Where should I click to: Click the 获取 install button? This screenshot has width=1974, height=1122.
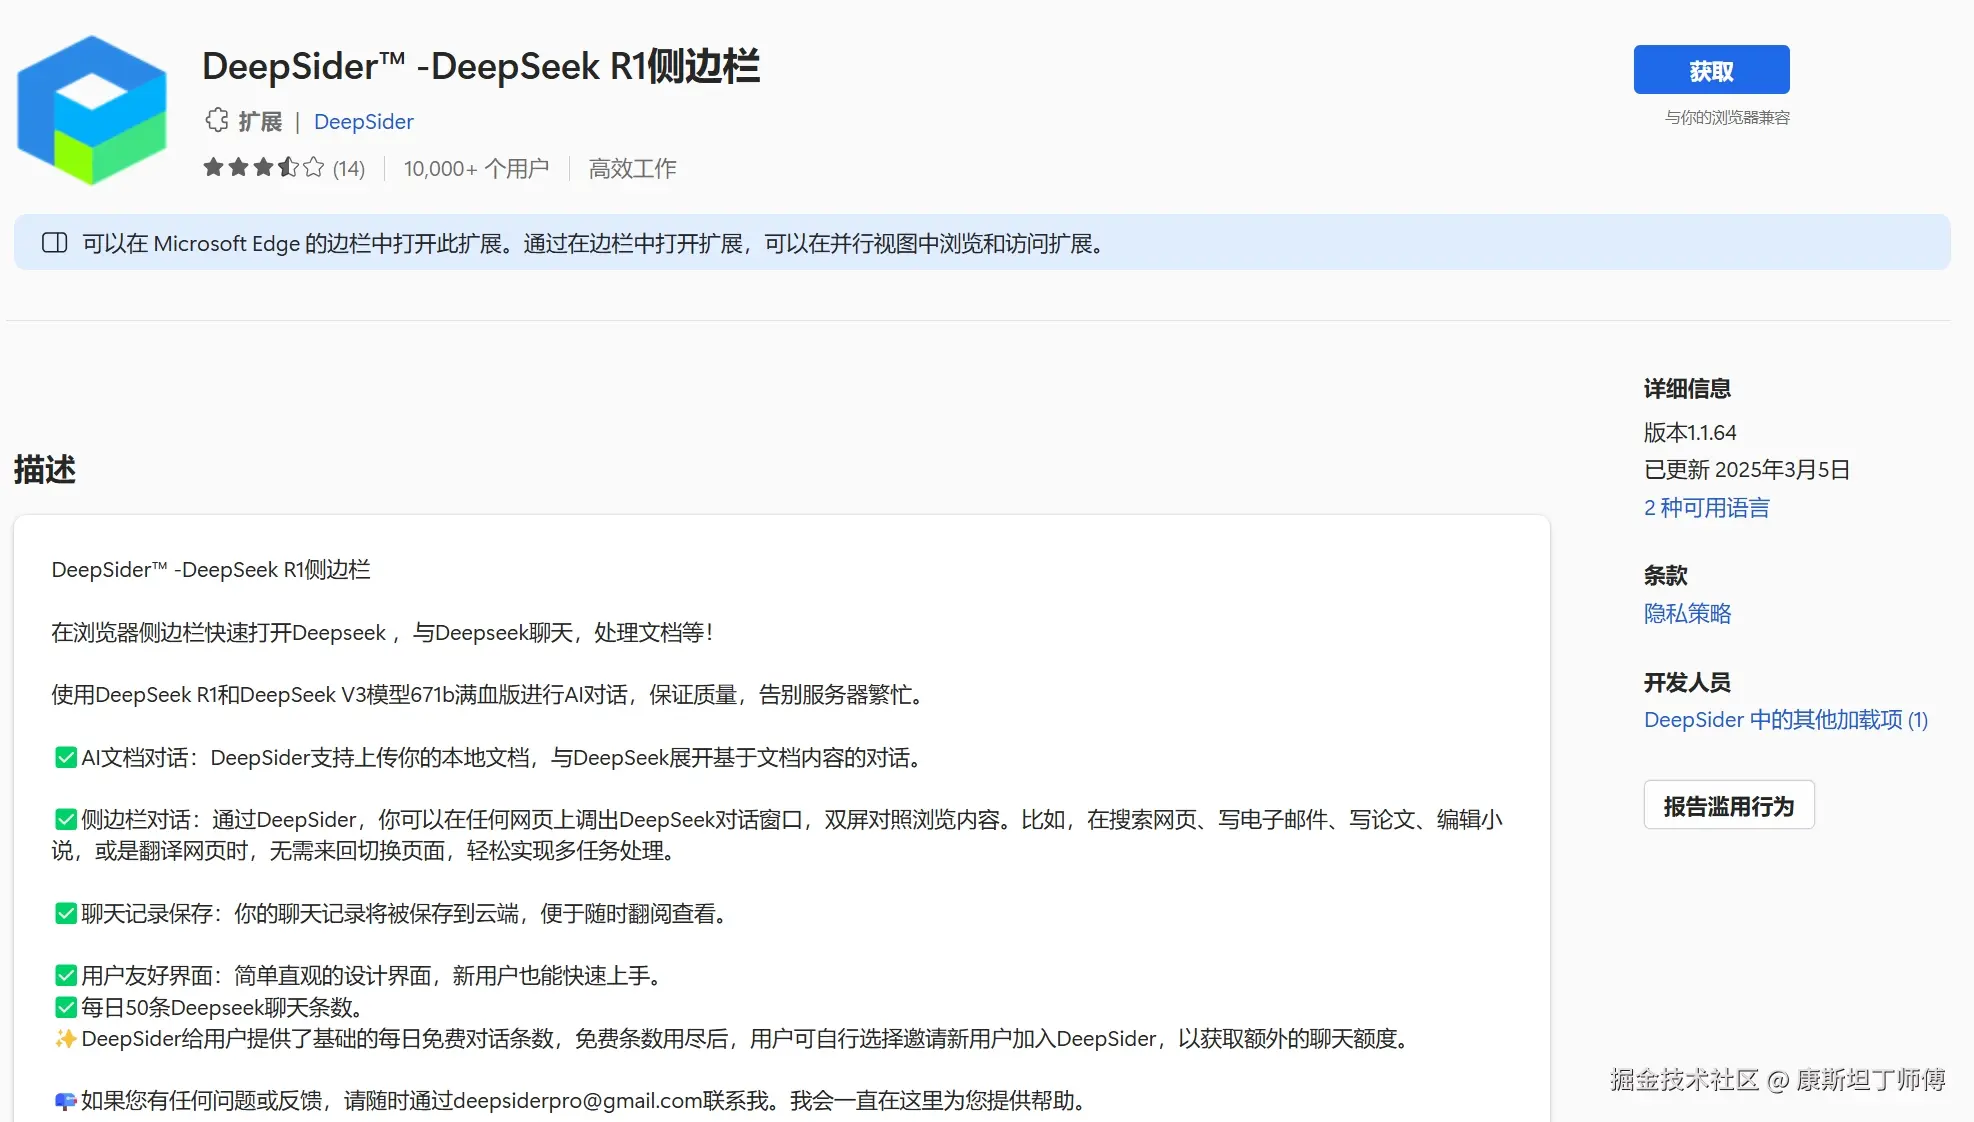pos(1711,69)
